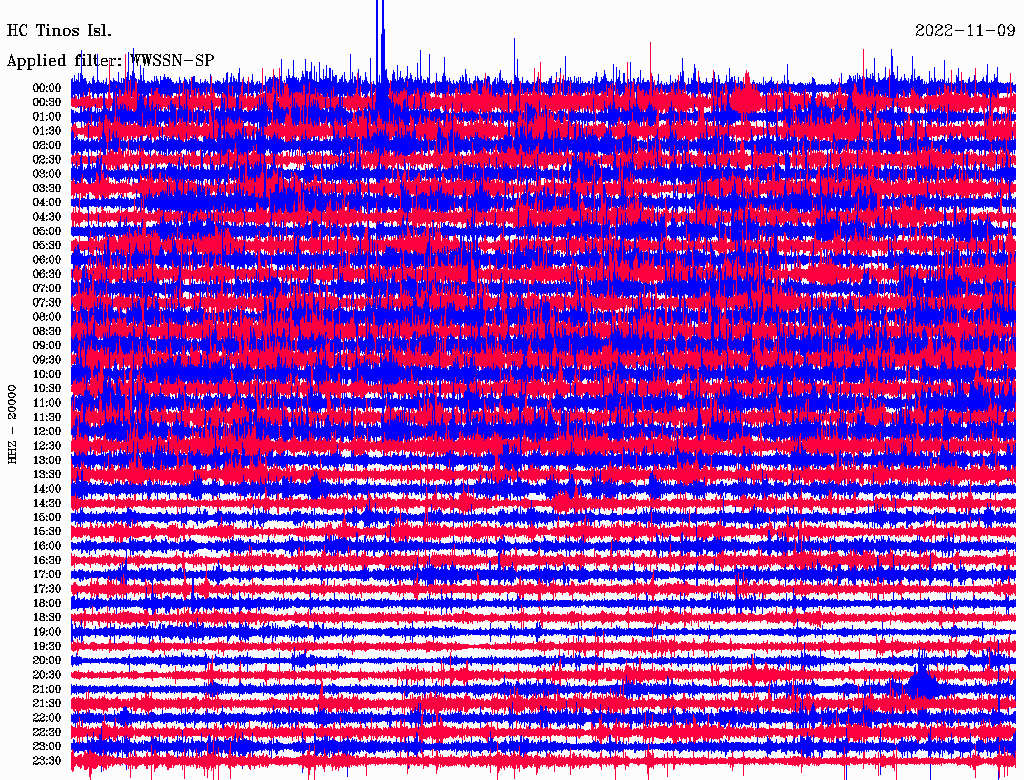Viewport: 1024px width, 780px height.
Task: Select the 10:30 time label
Action: [x=47, y=389]
